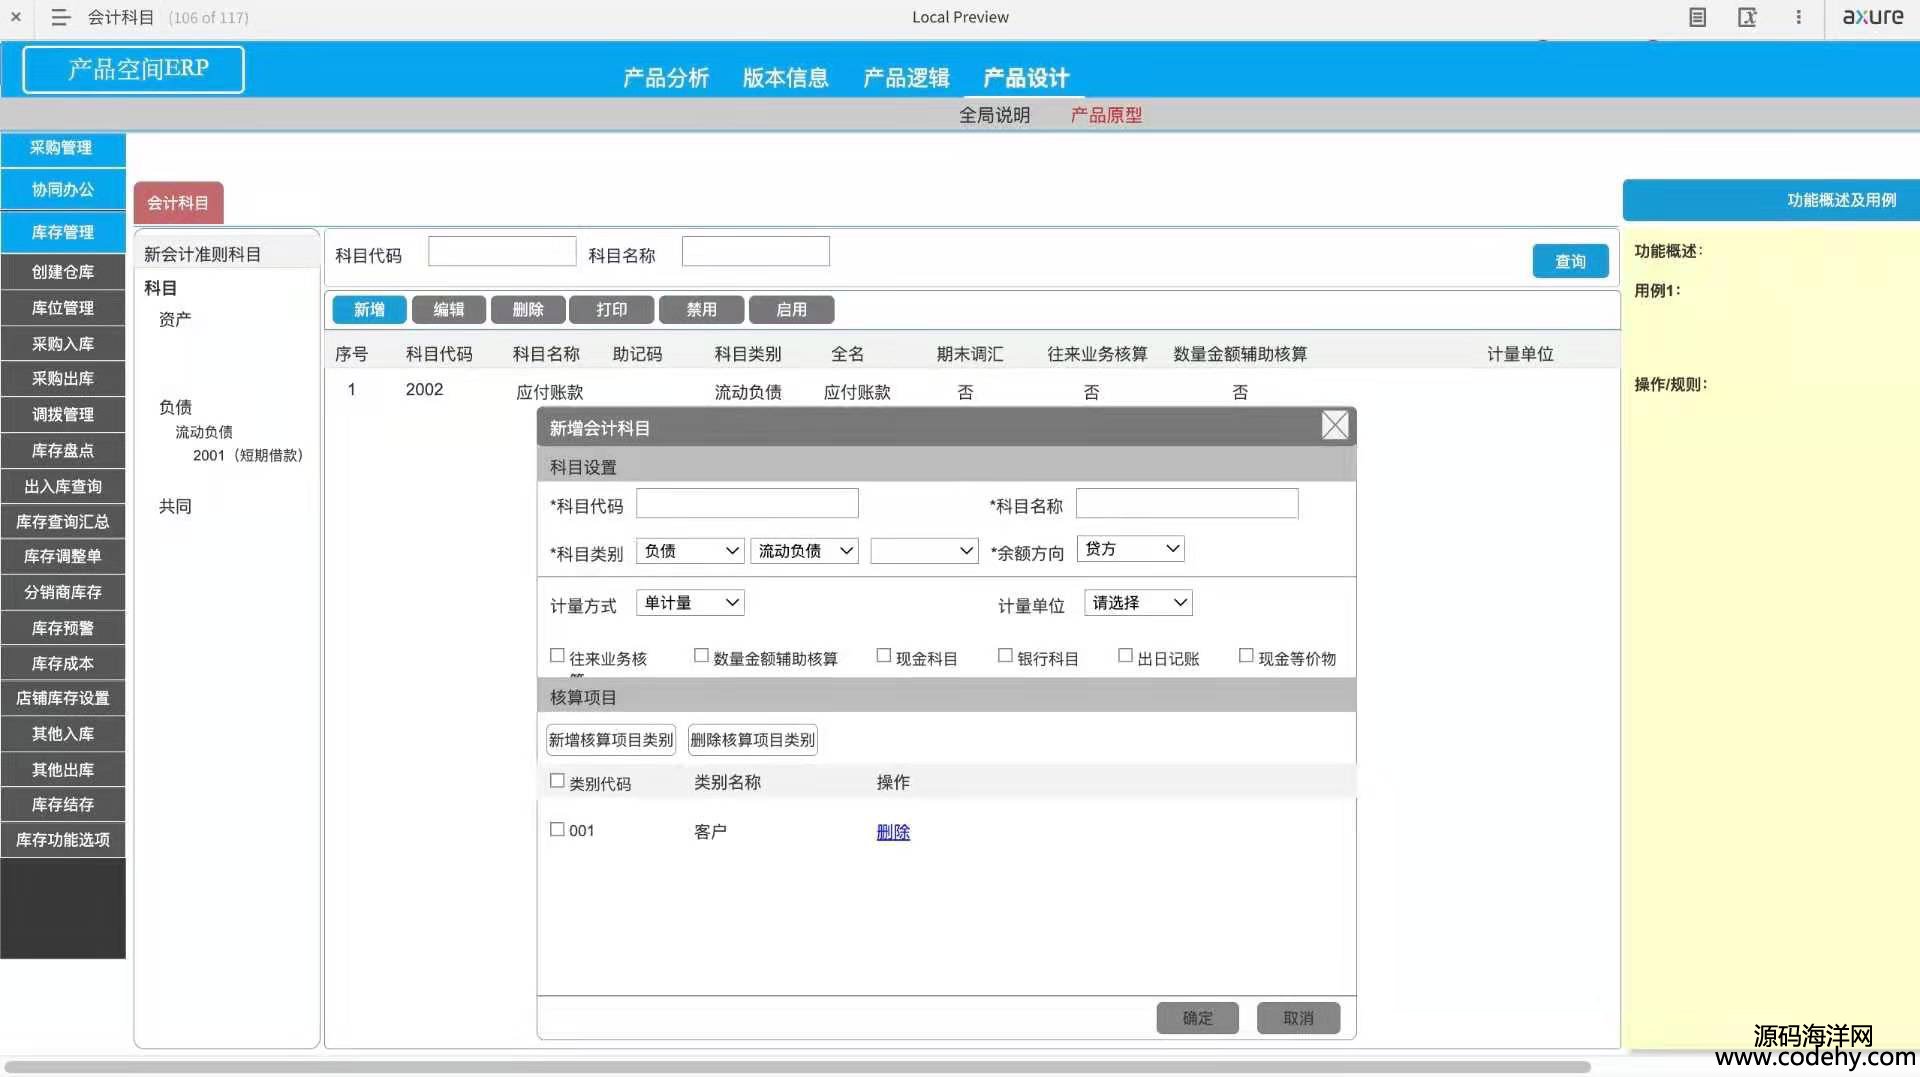Image resolution: width=1920 pixels, height=1077 pixels.
Task: Click the 删除 link for 客户 row
Action: click(x=893, y=832)
